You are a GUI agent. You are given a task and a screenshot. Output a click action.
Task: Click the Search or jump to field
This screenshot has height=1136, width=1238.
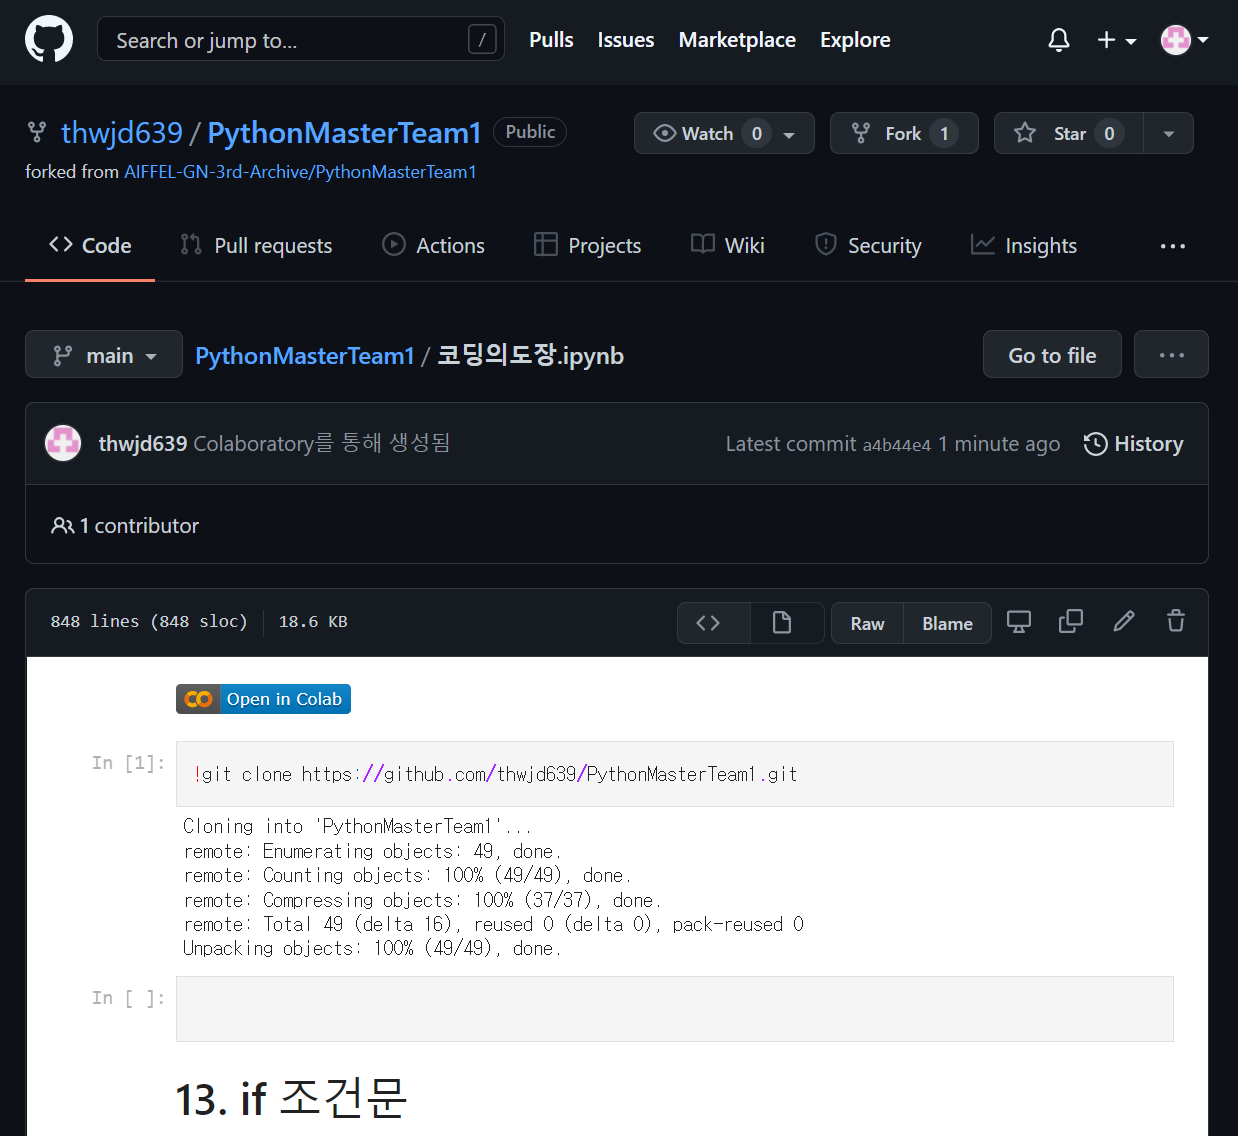pyautogui.click(x=300, y=39)
